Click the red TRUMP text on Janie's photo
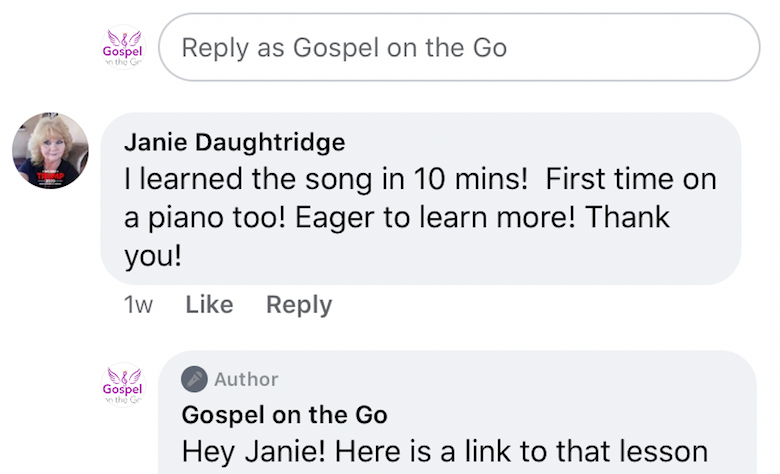The height and width of the screenshot is (474, 780). 51,176
